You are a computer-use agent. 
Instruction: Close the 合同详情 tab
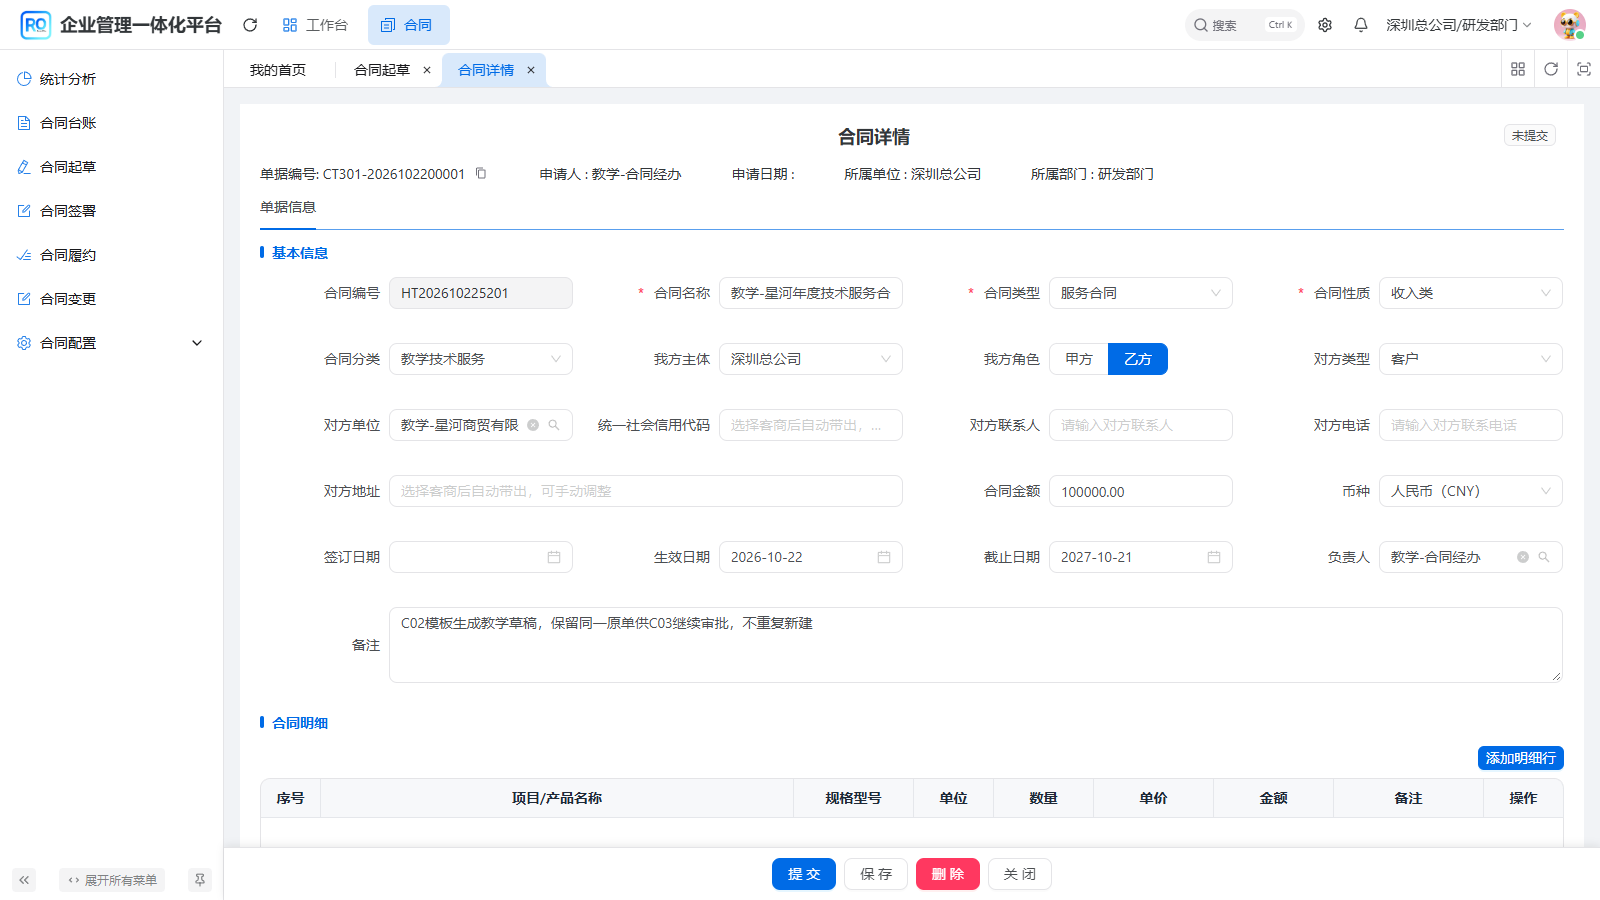click(x=531, y=70)
